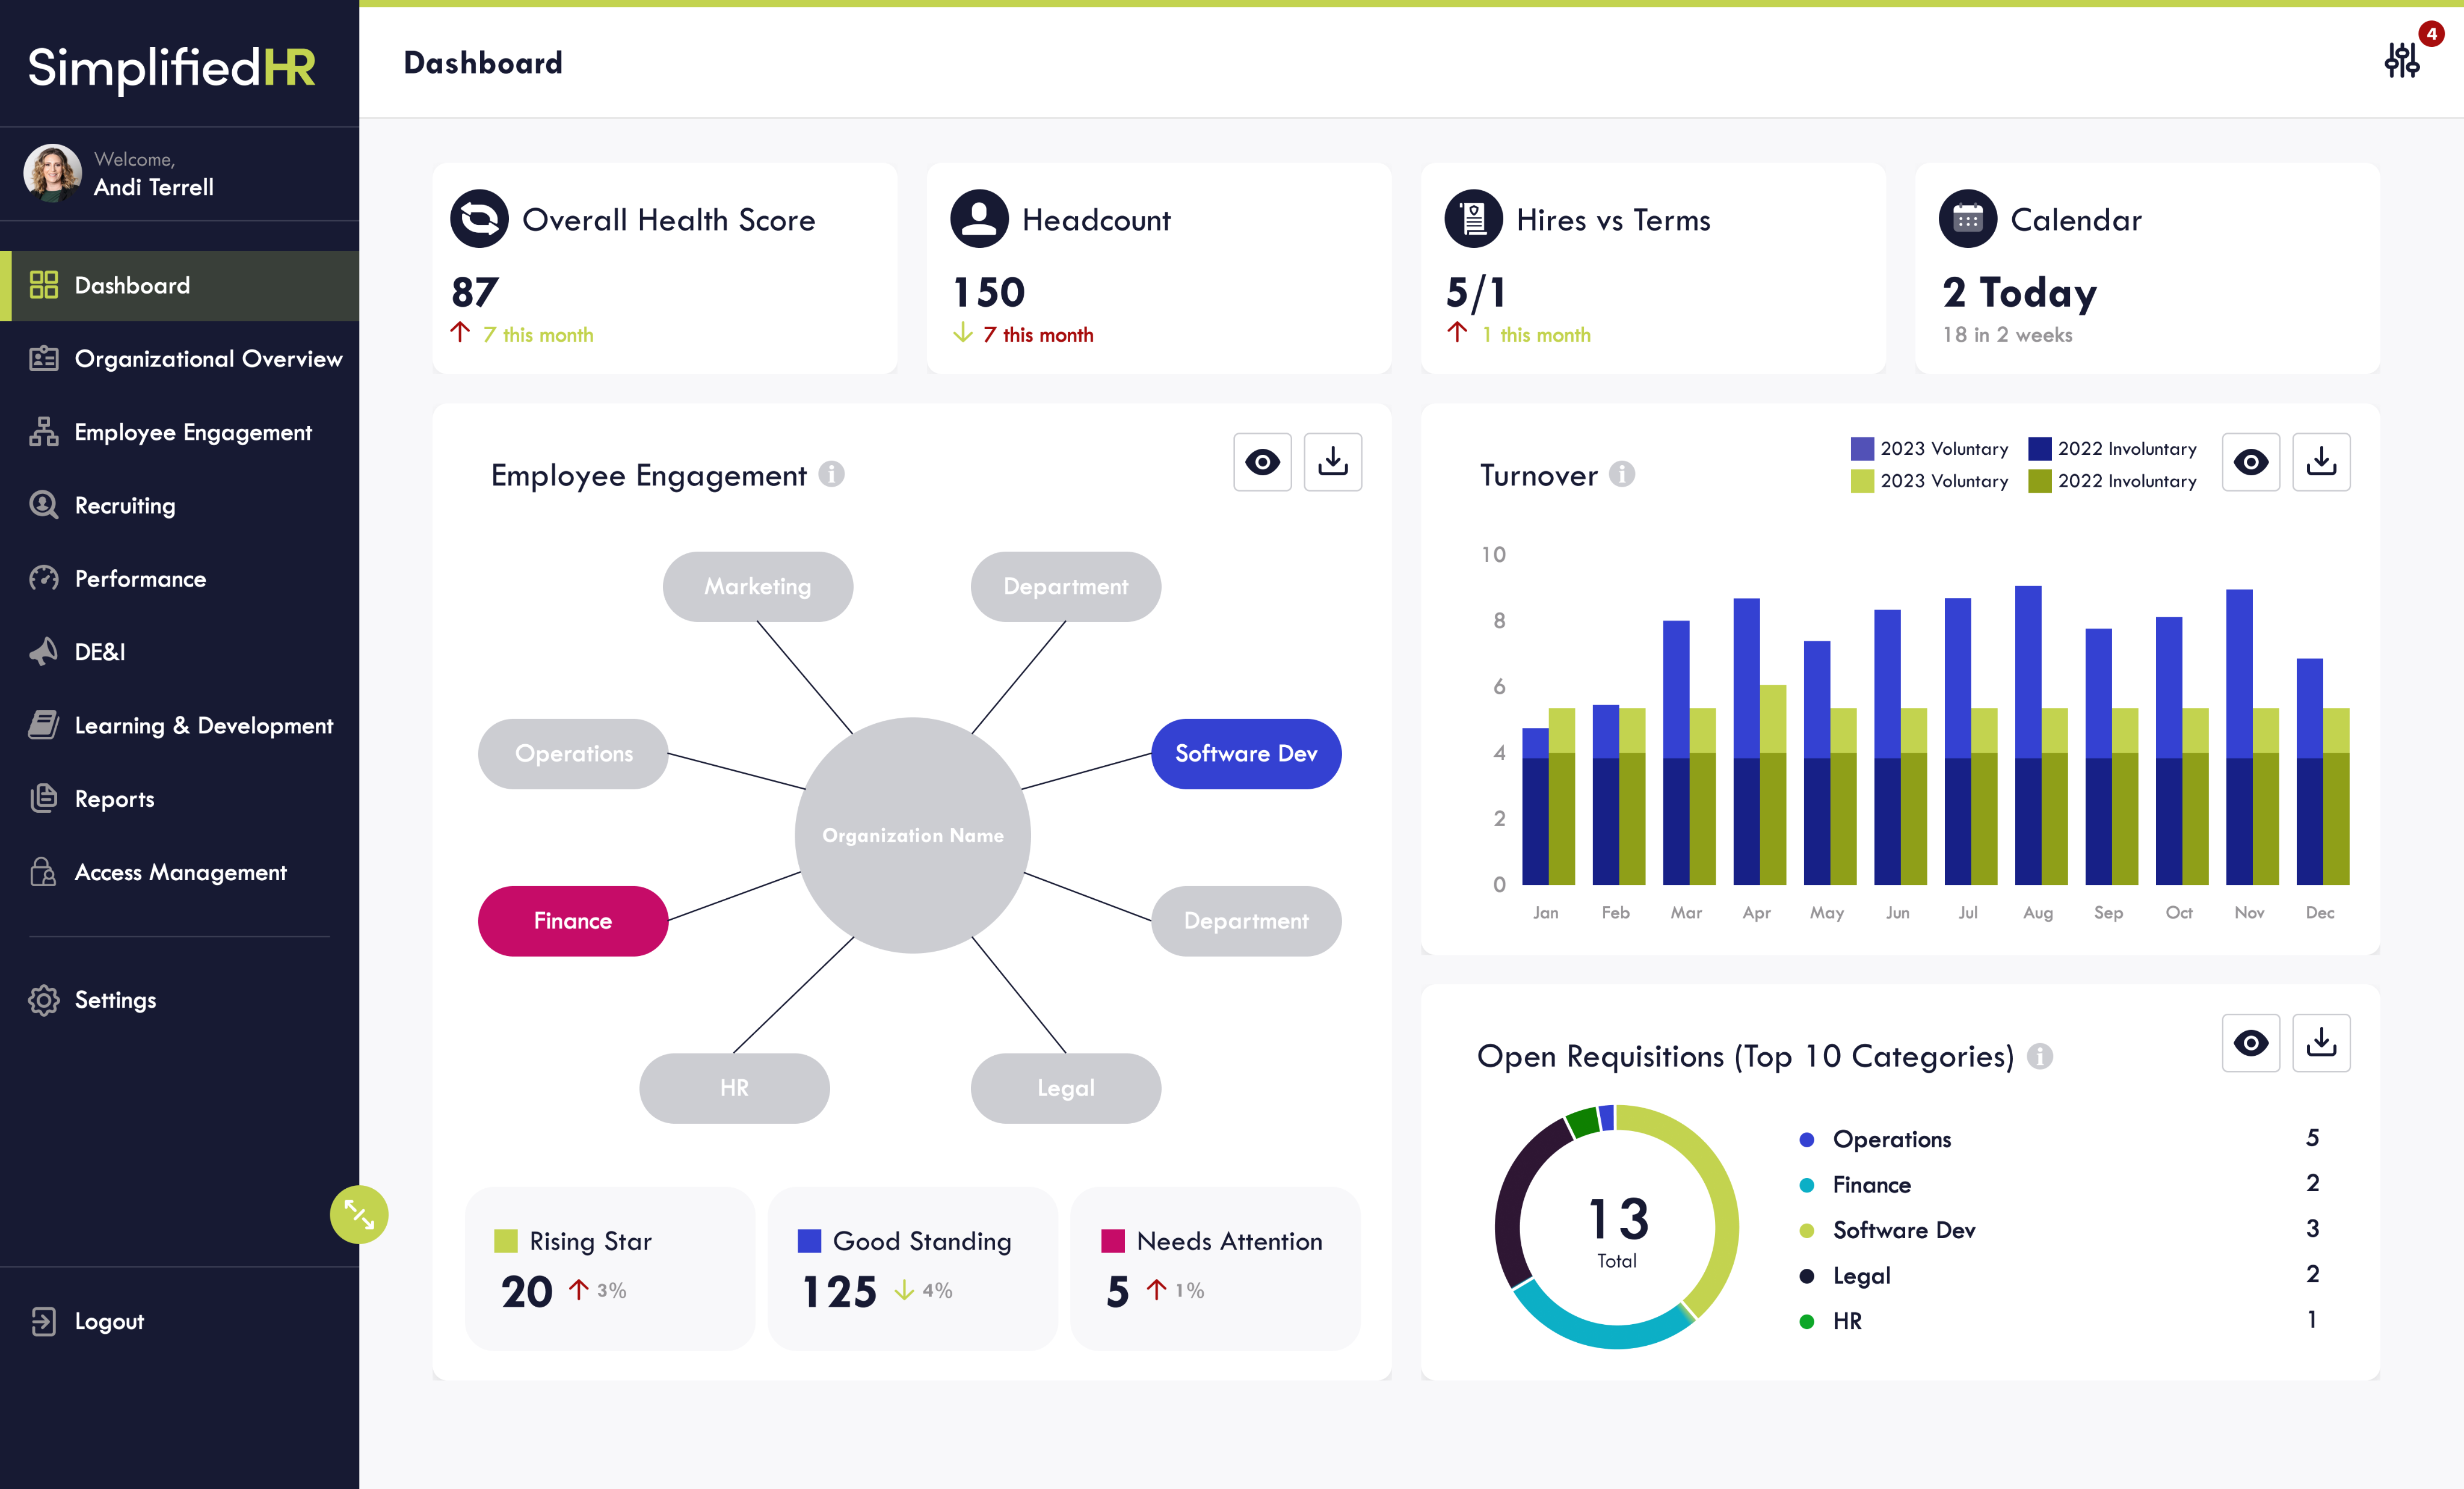Open the filter settings sliders icon
Screen dimensions: 2464x1489
click(2401, 61)
